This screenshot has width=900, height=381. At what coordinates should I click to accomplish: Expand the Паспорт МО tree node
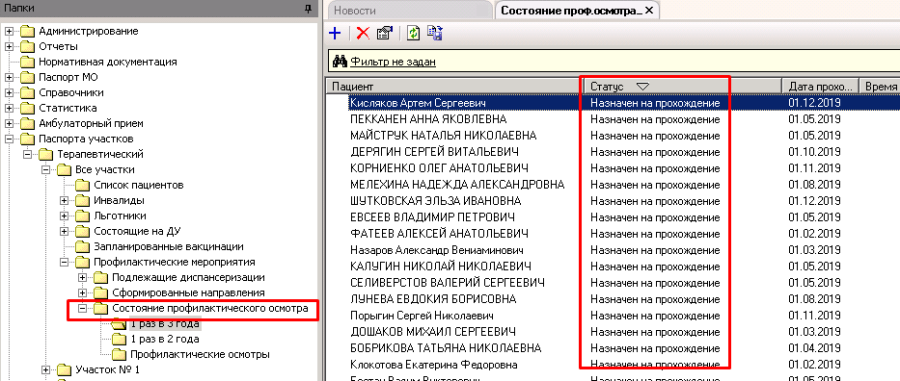tap(9, 77)
